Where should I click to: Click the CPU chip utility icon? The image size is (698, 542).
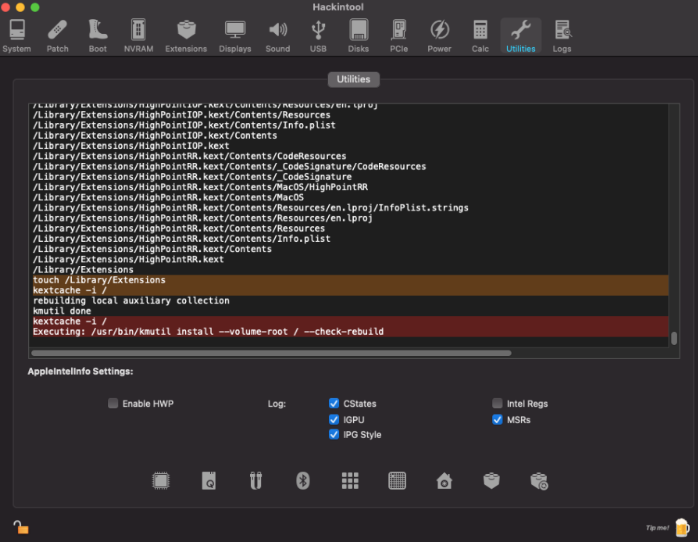pos(161,481)
